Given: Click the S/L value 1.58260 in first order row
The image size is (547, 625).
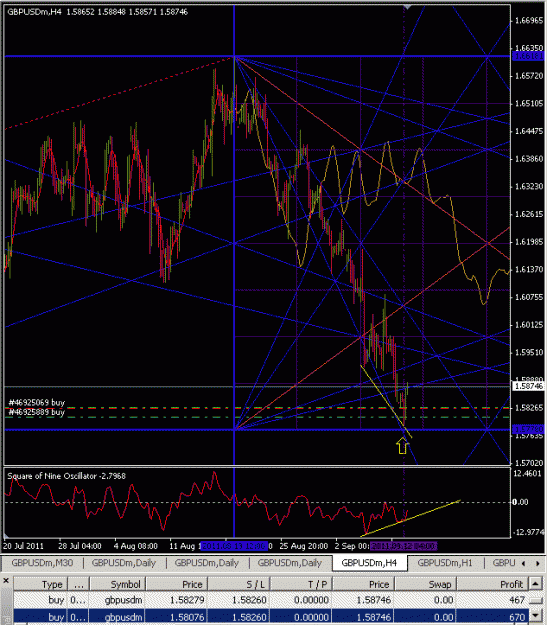Looking at the screenshot, I should 249,599.
